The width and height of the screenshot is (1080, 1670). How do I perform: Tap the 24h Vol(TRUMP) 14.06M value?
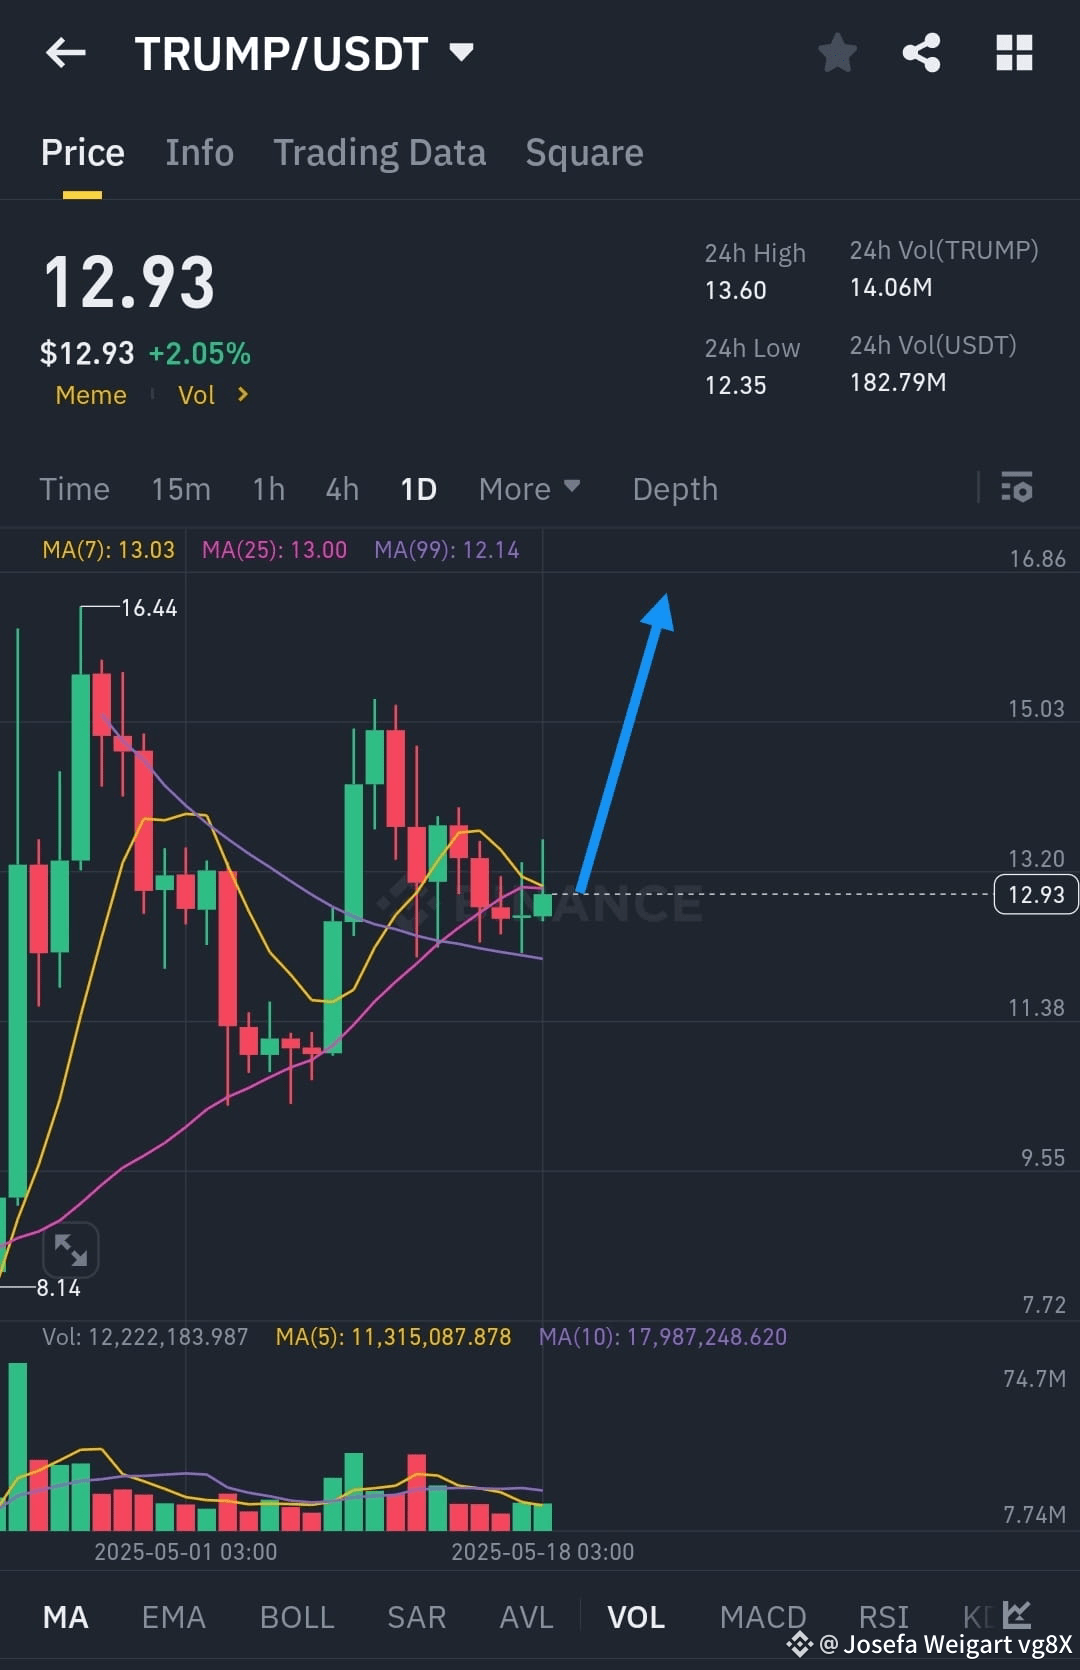[891, 288]
